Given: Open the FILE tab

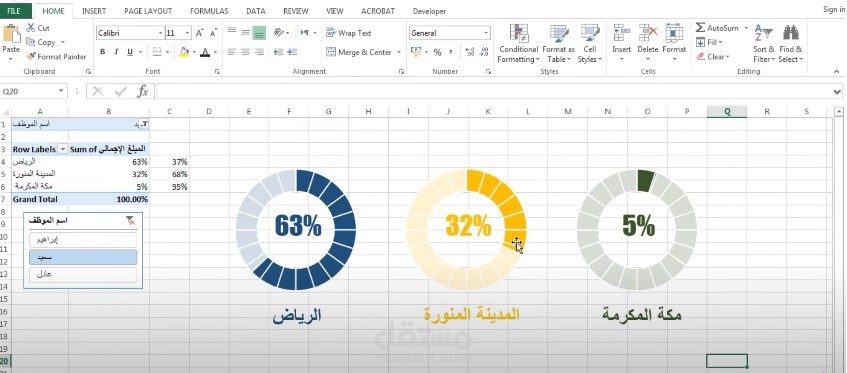Looking at the screenshot, I should point(14,10).
